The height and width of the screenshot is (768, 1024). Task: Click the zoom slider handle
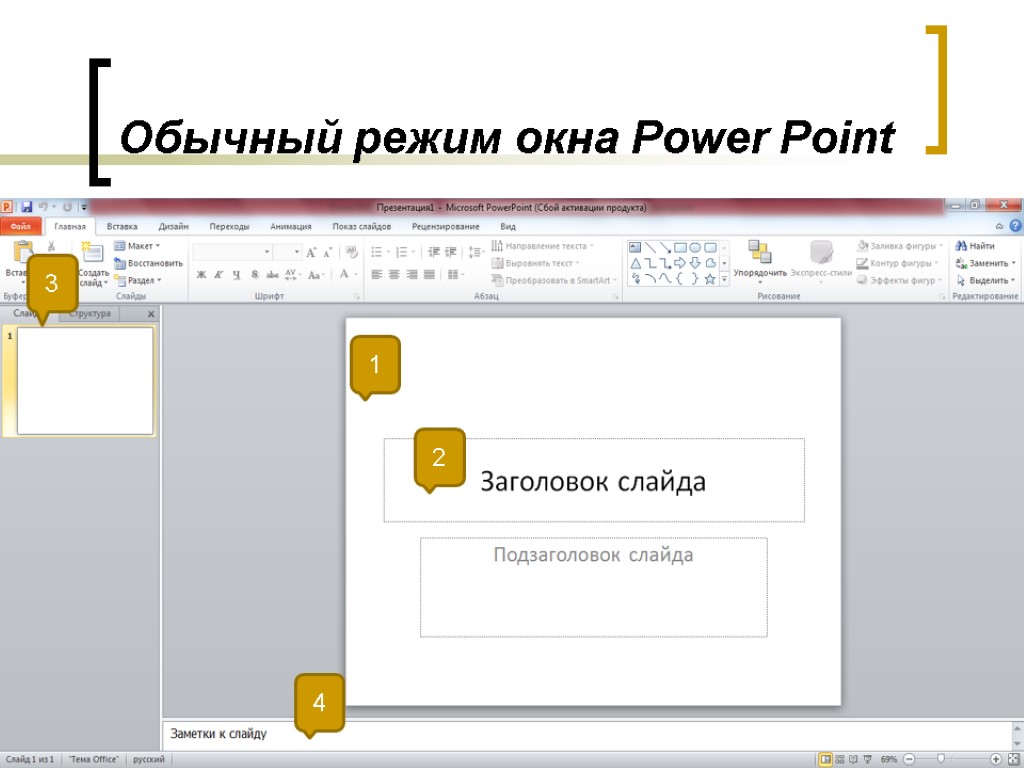941,760
